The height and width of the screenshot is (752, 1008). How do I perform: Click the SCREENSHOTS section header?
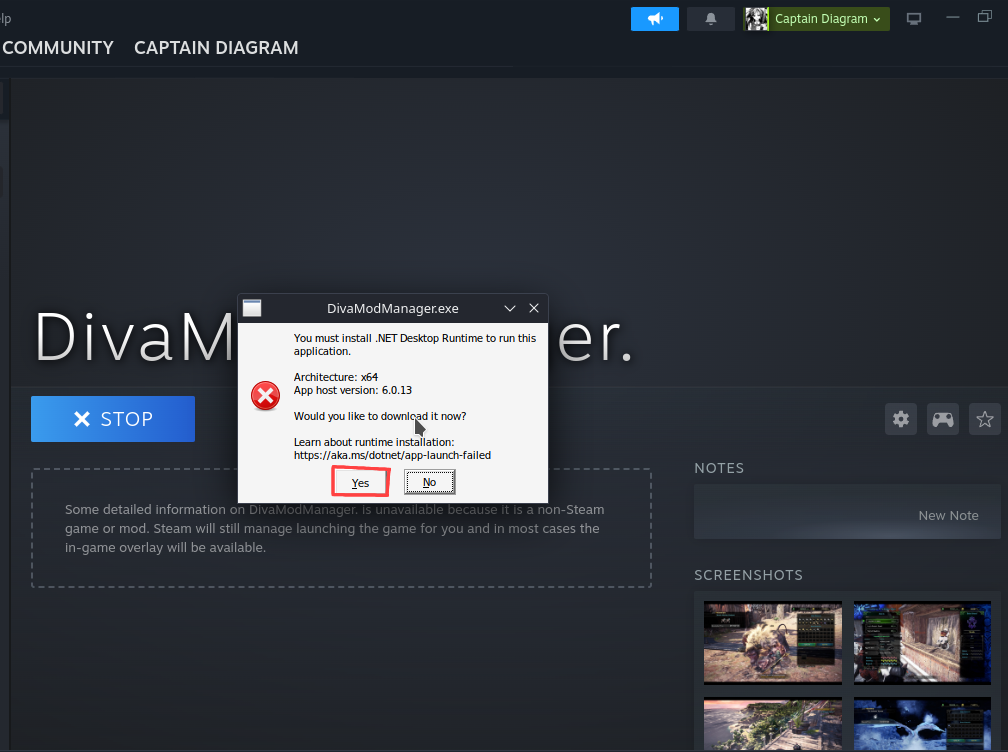(748, 575)
